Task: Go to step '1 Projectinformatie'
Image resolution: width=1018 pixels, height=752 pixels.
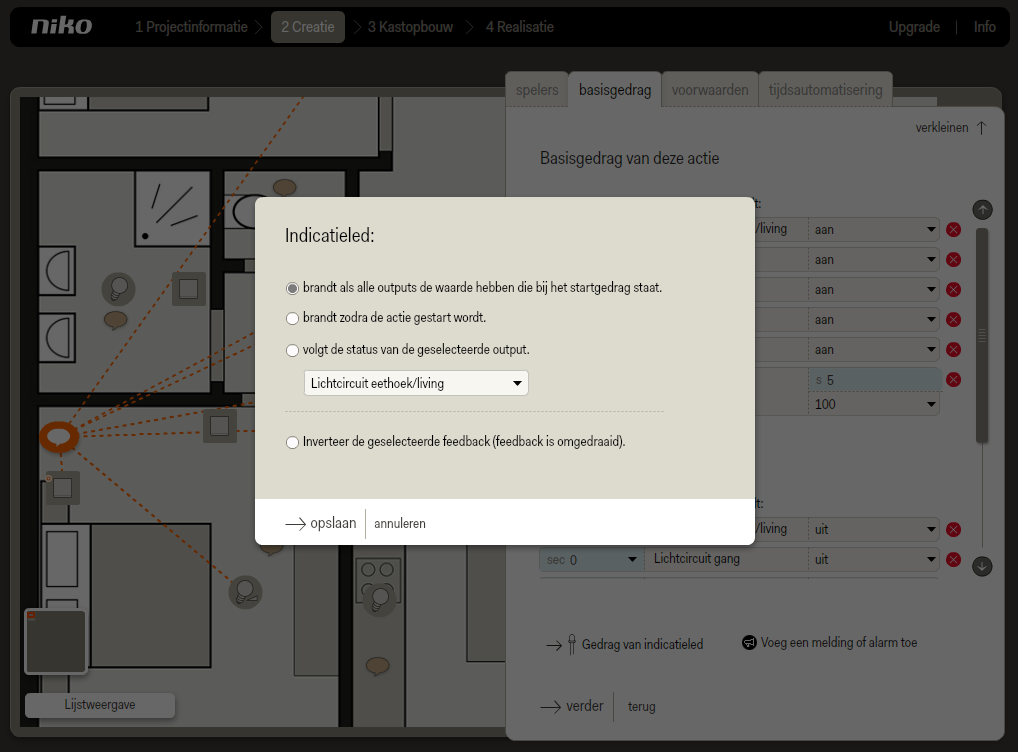Action: 192,27
